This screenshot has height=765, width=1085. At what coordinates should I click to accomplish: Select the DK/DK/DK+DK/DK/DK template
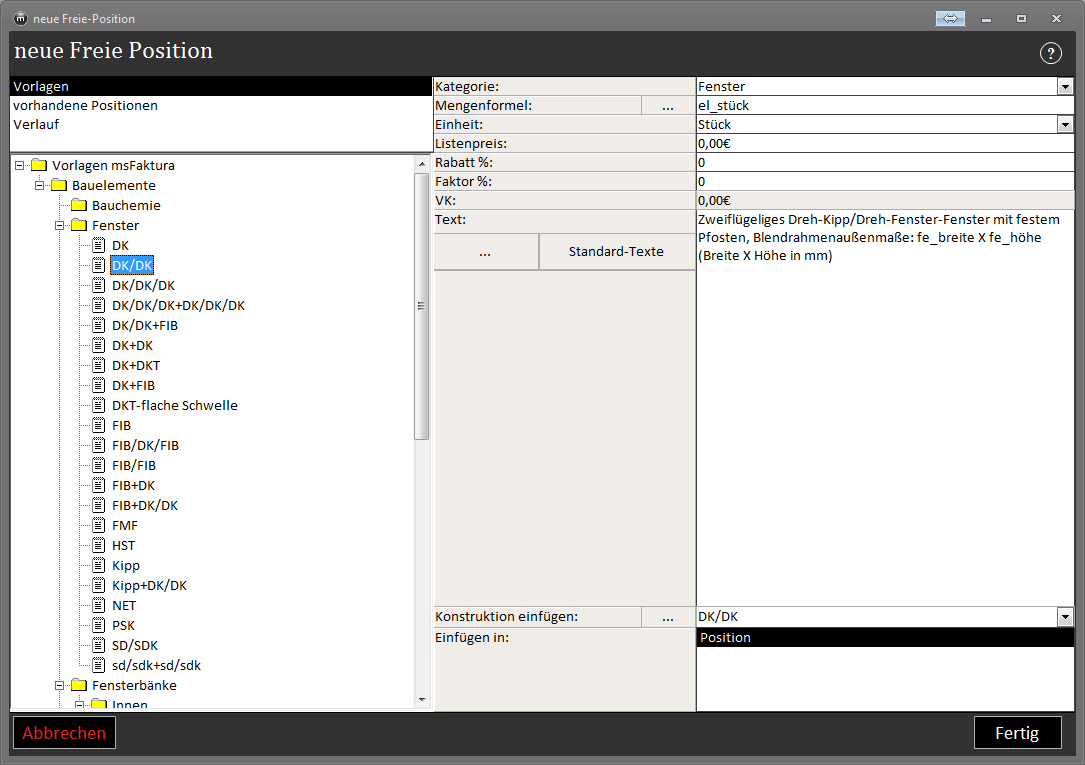pyautogui.click(x=179, y=306)
